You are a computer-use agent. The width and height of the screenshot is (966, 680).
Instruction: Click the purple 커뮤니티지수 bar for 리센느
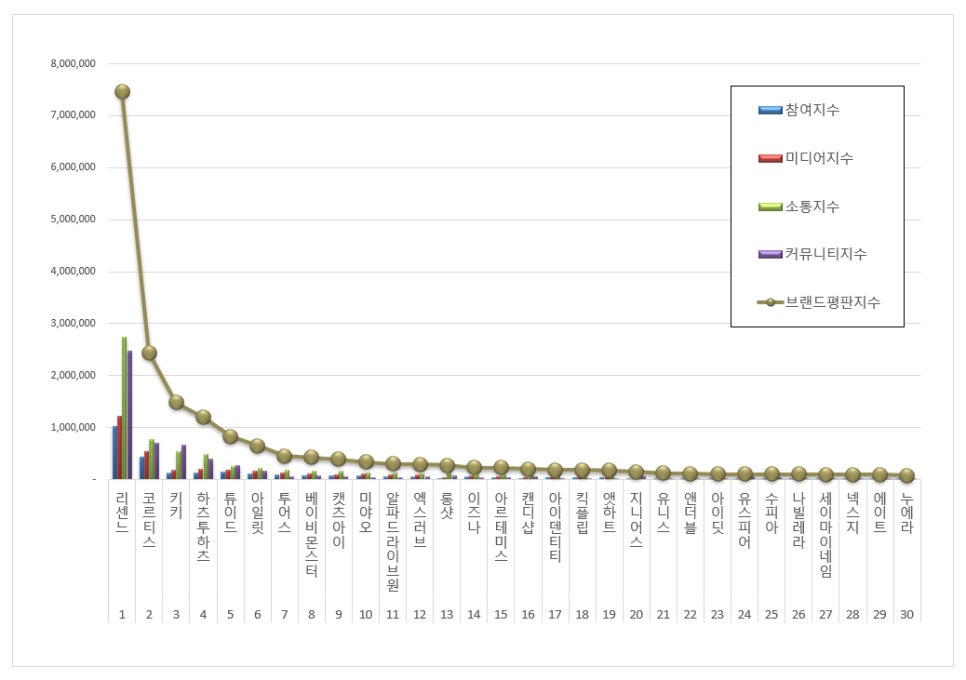click(x=129, y=415)
